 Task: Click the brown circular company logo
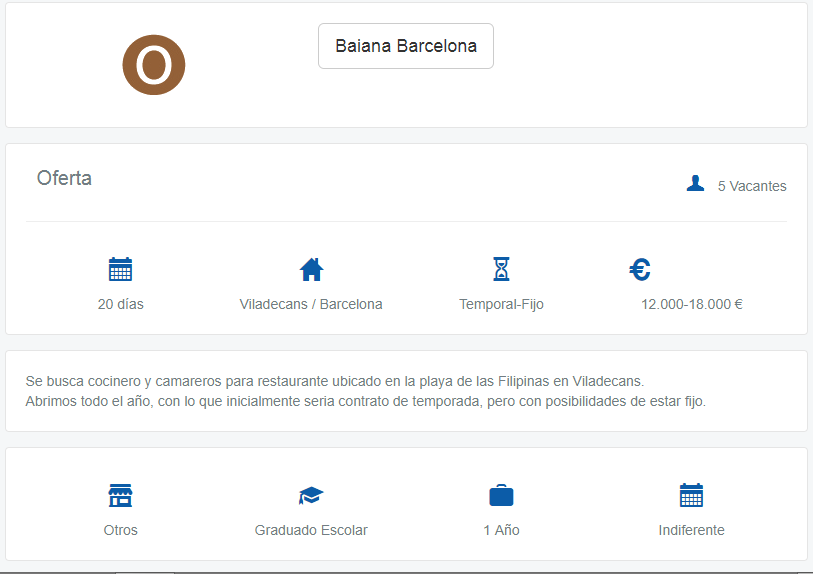(x=154, y=65)
